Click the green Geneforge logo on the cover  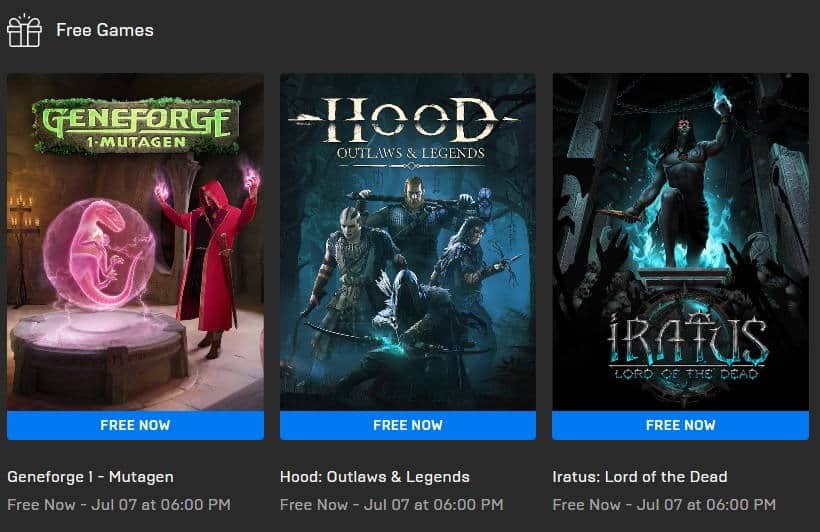(136, 126)
